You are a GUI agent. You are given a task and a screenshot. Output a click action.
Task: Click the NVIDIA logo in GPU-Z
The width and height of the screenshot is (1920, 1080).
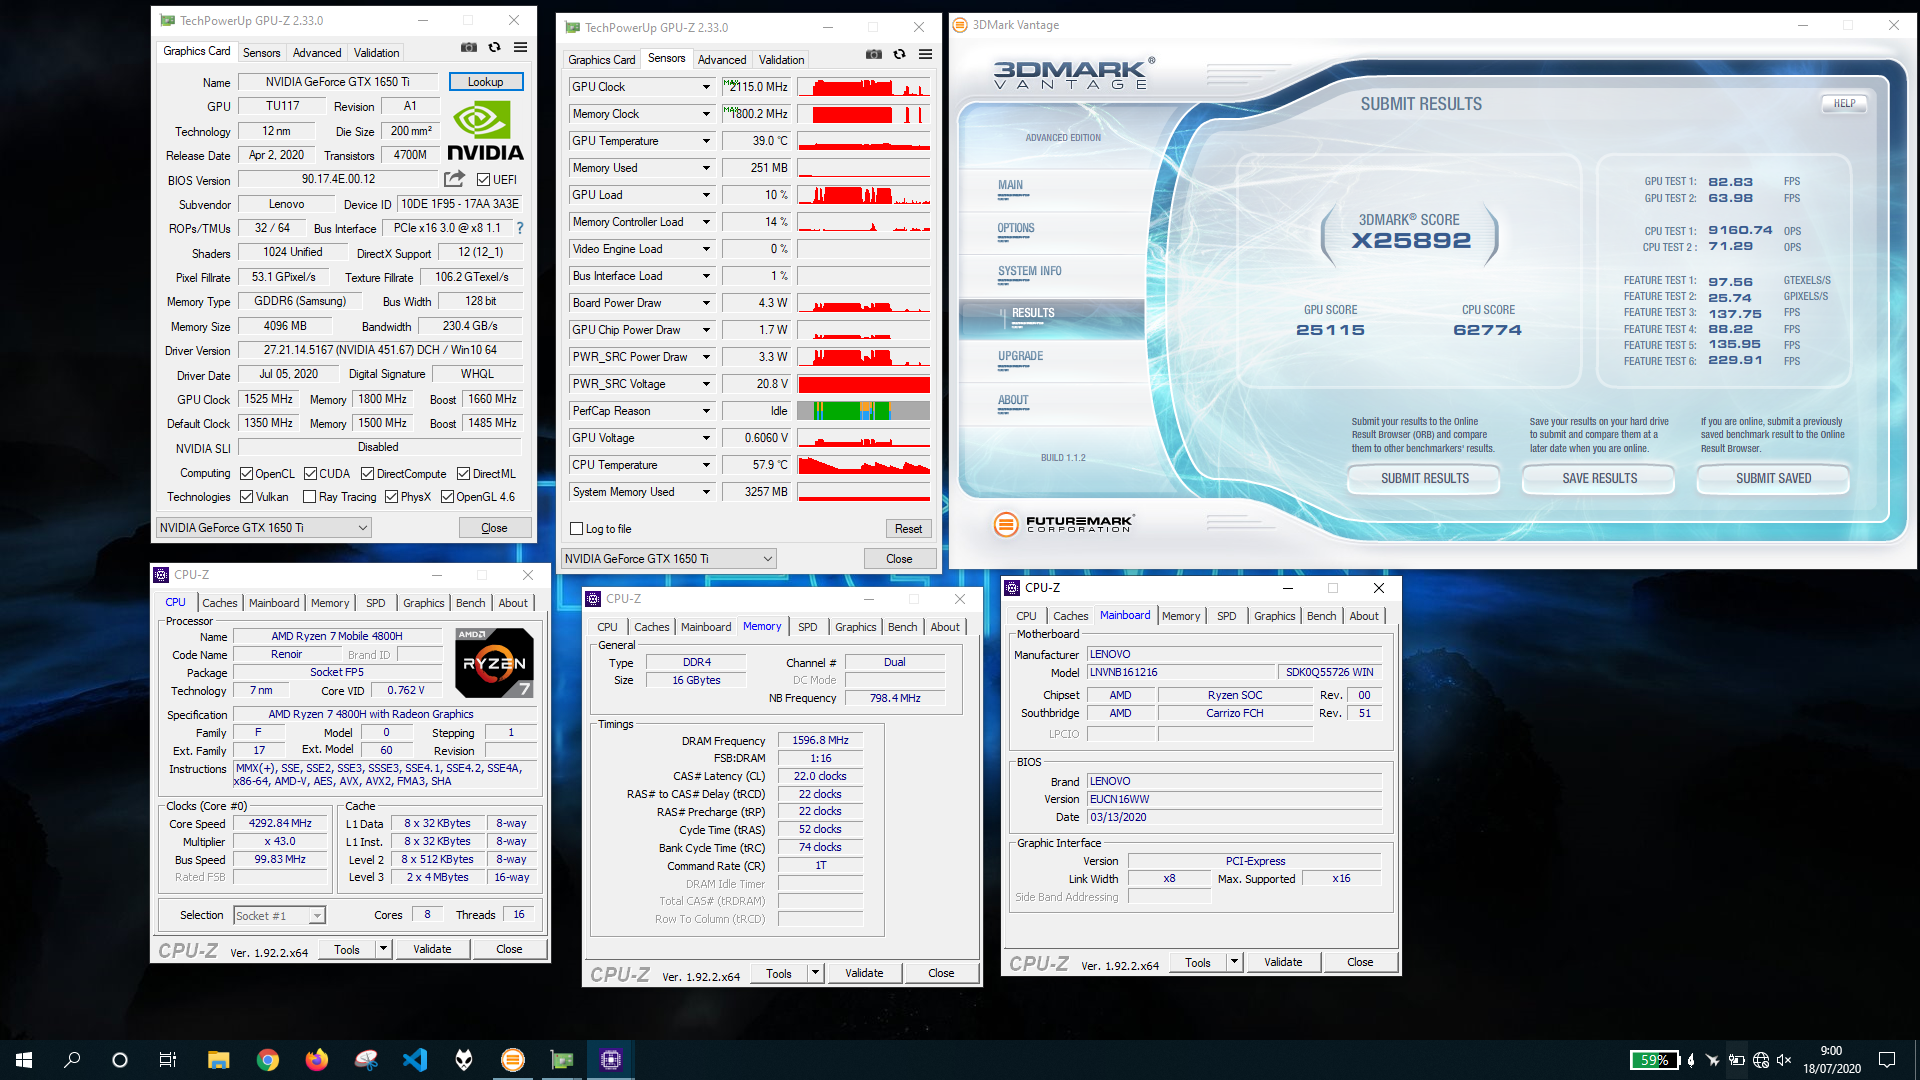pyautogui.click(x=485, y=131)
